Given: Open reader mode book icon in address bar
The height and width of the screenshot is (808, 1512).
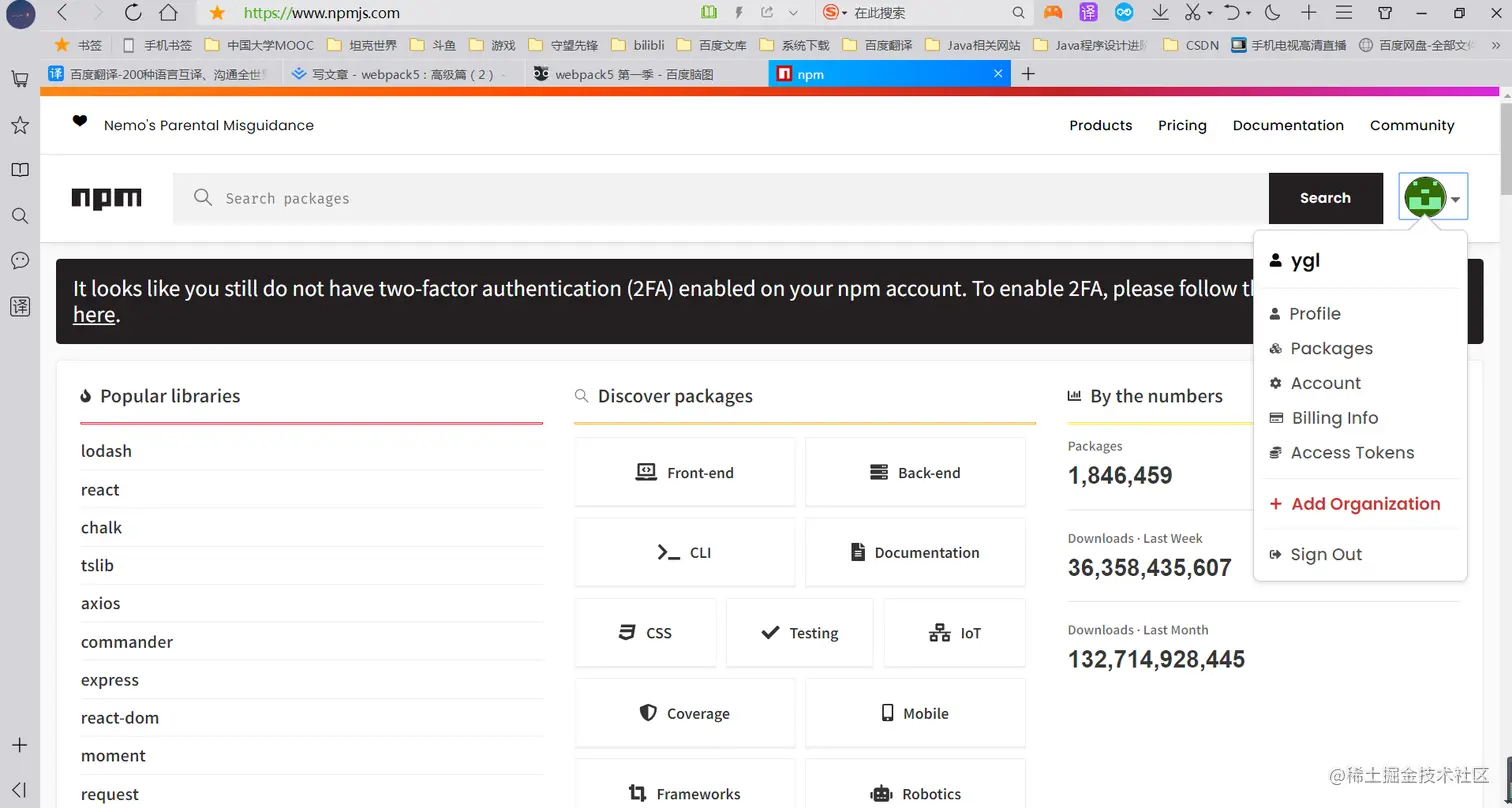Looking at the screenshot, I should pos(709,13).
